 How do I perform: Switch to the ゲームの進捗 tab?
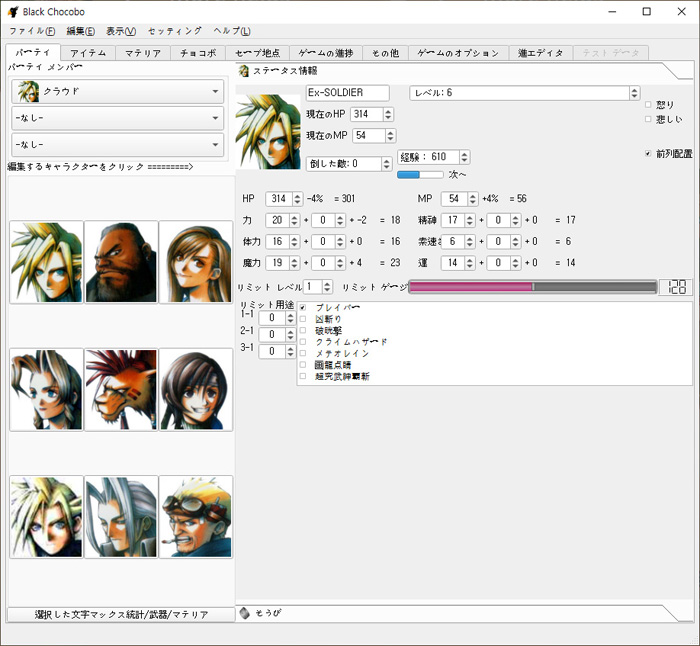(326, 53)
